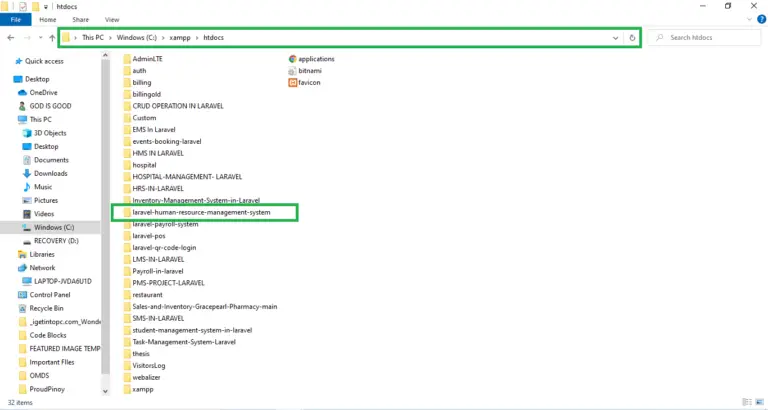Open the View ribbon tab

[x=112, y=20]
